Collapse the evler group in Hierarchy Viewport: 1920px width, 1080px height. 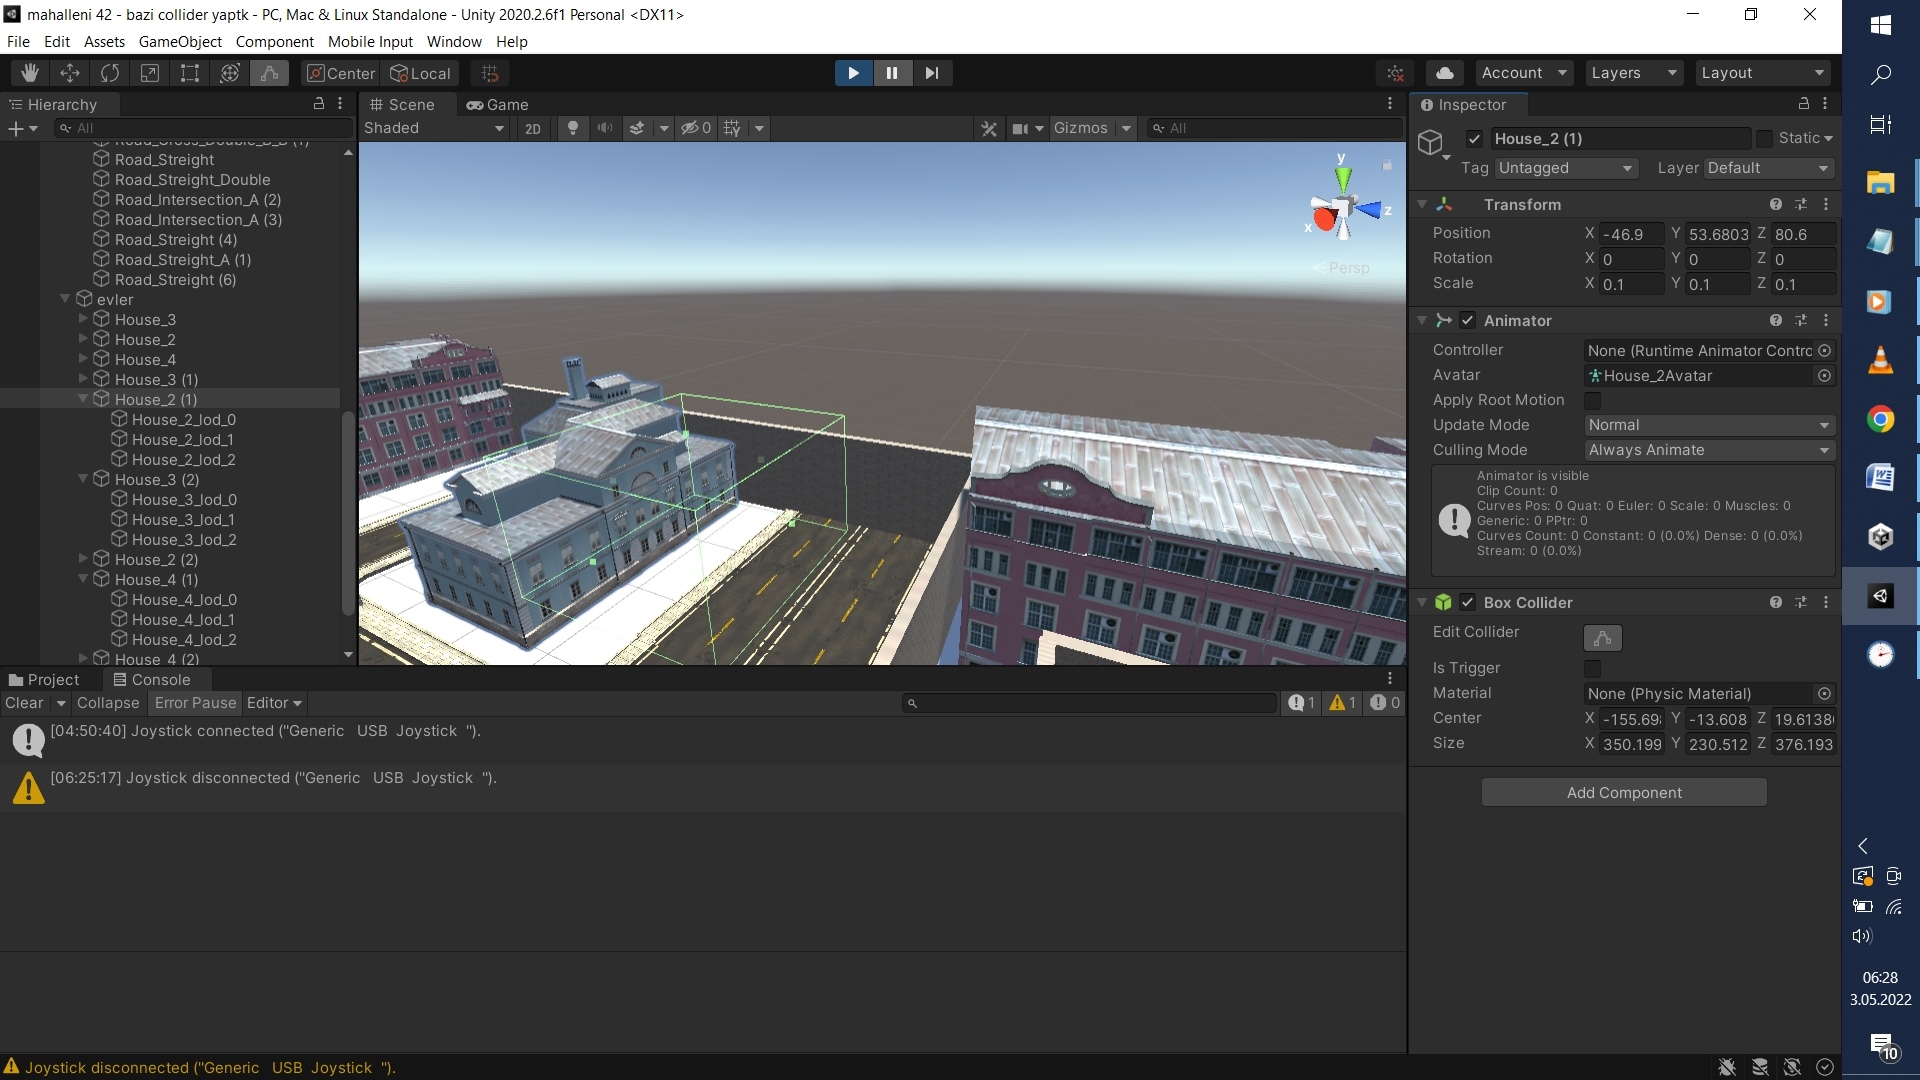[65, 299]
